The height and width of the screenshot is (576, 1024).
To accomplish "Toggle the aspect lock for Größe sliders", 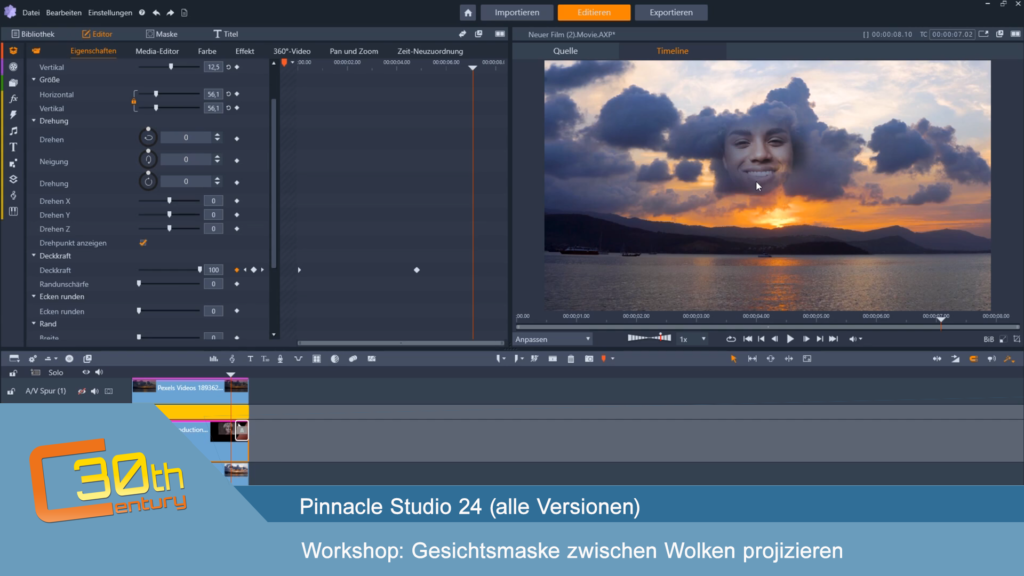I will [134, 101].
